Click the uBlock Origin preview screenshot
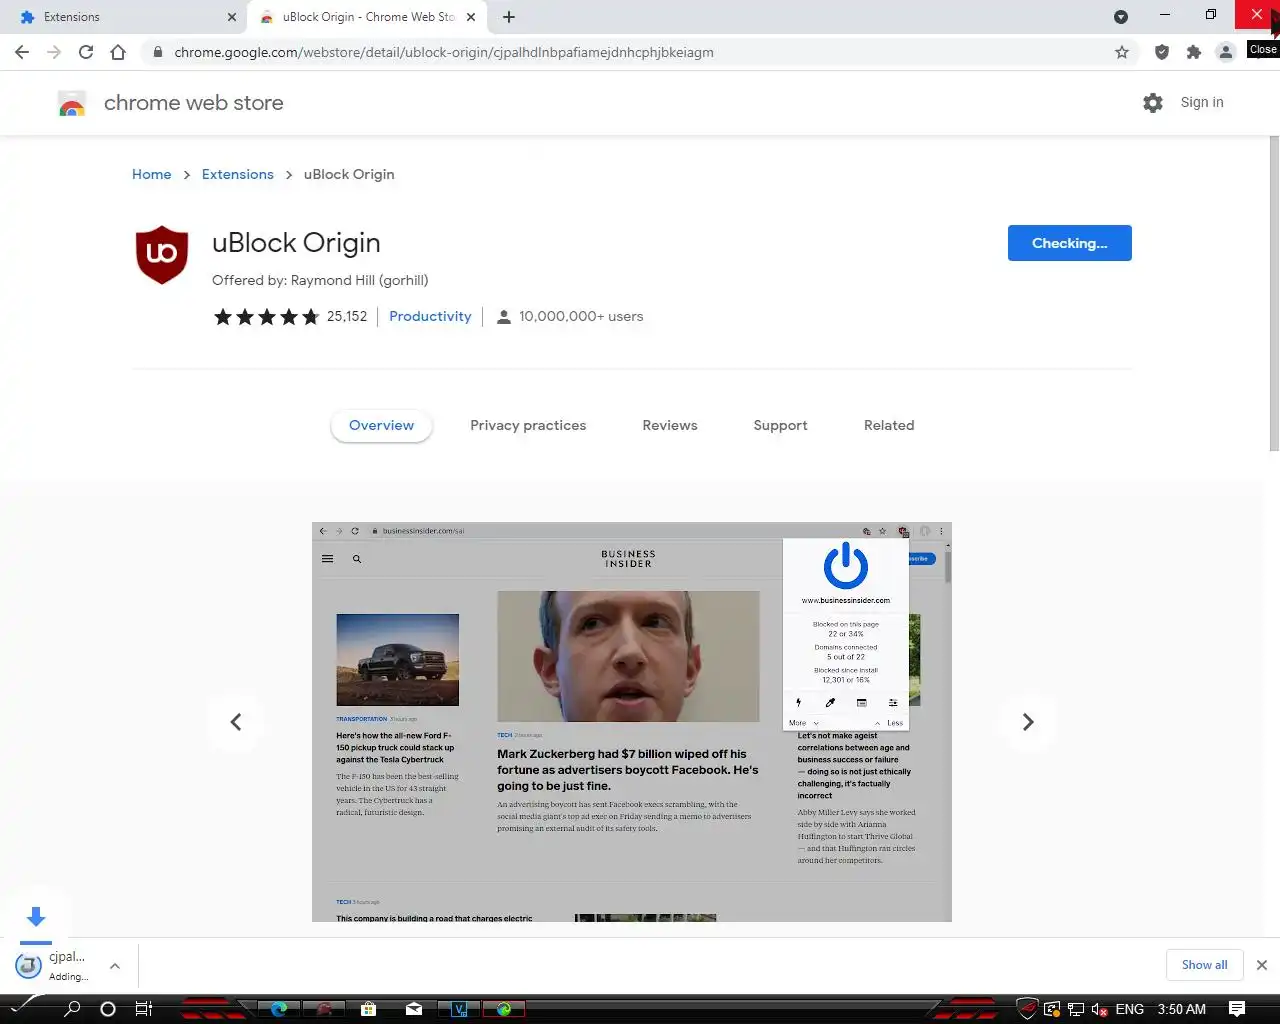This screenshot has height=1024, width=1280. [632, 722]
